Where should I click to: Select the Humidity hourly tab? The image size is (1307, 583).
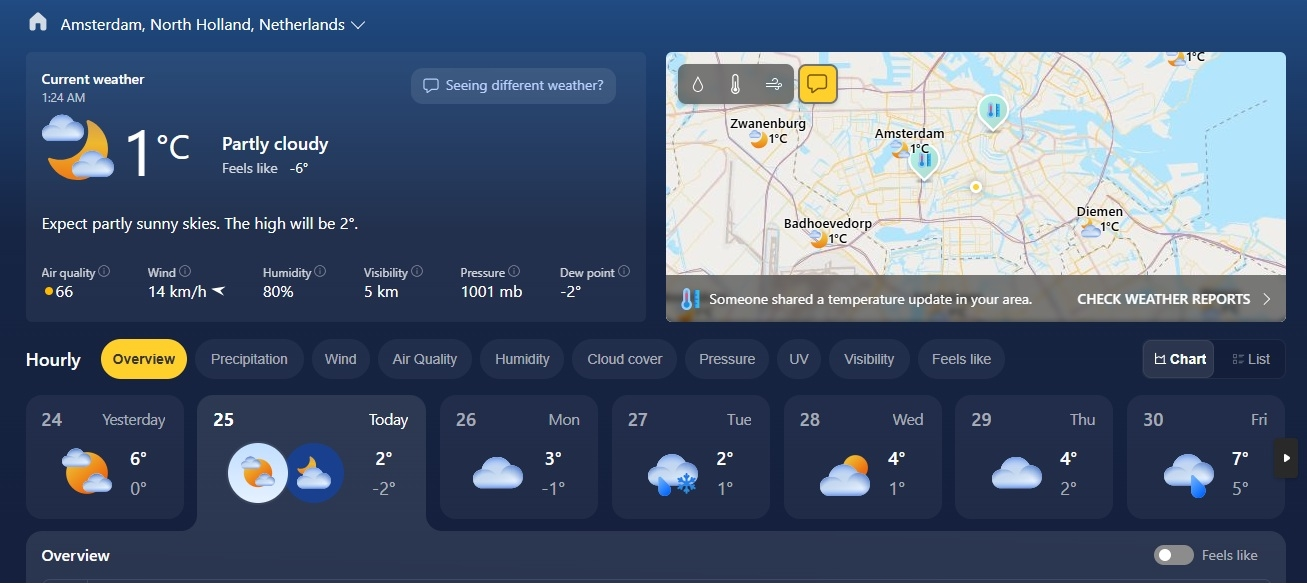pos(522,359)
